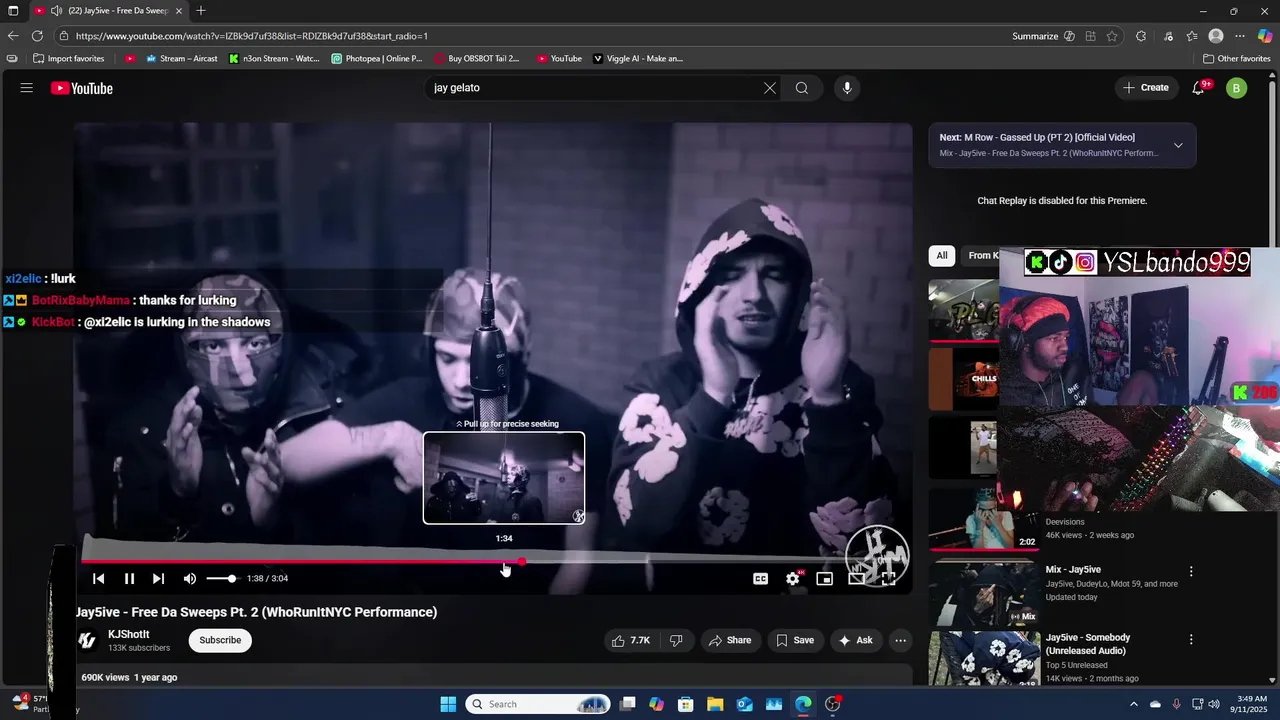Open the Windows Start menu
The image size is (1280, 720).
(x=448, y=704)
